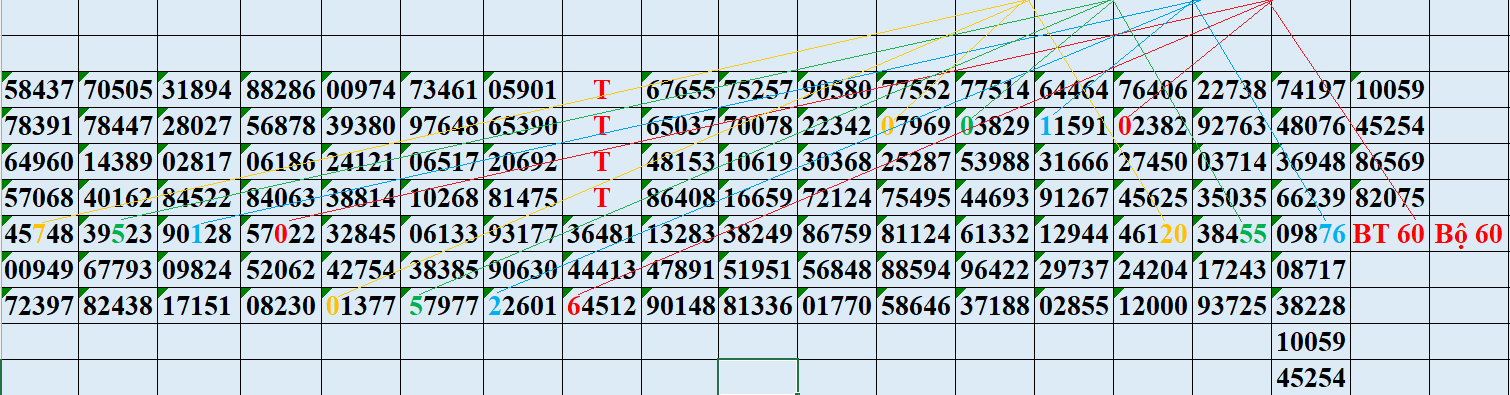Select the cell with 78391
Viewport: 1510px width, 395px height.
point(40,127)
